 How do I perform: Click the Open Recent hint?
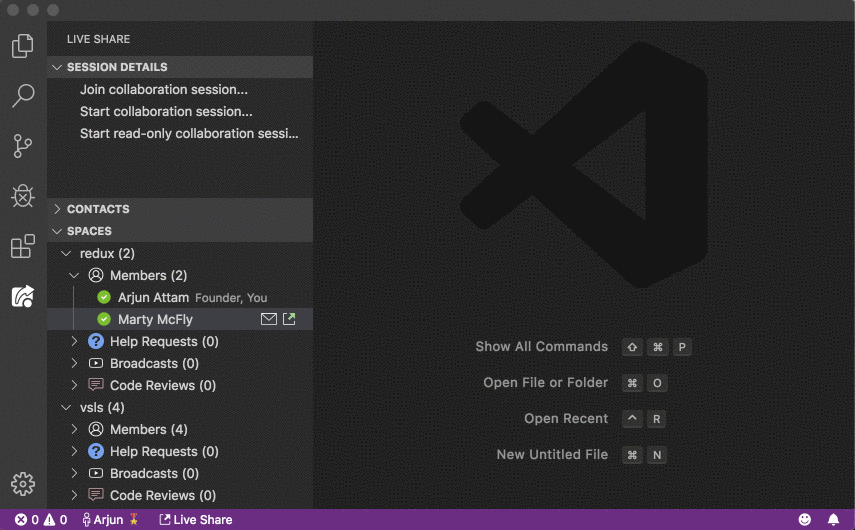(x=566, y=419)
